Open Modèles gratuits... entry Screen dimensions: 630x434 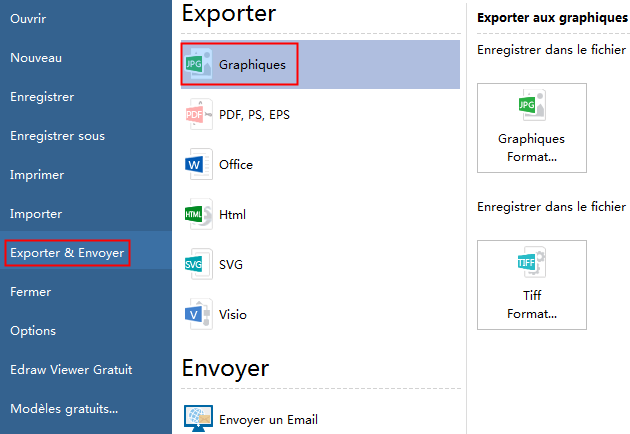64,409
